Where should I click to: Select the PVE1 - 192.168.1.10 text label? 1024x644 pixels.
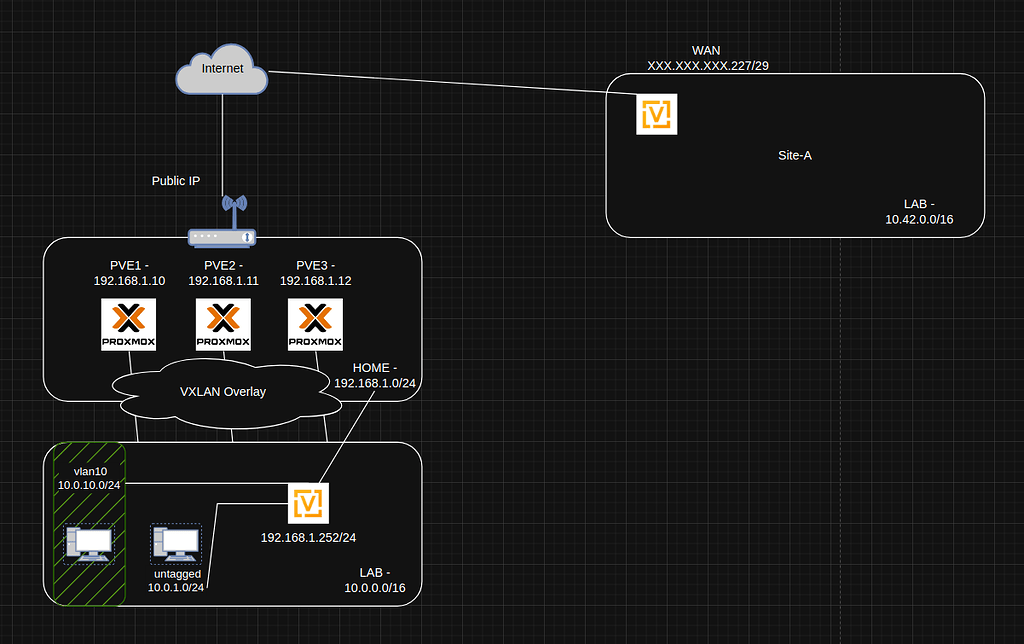(128, 273)
